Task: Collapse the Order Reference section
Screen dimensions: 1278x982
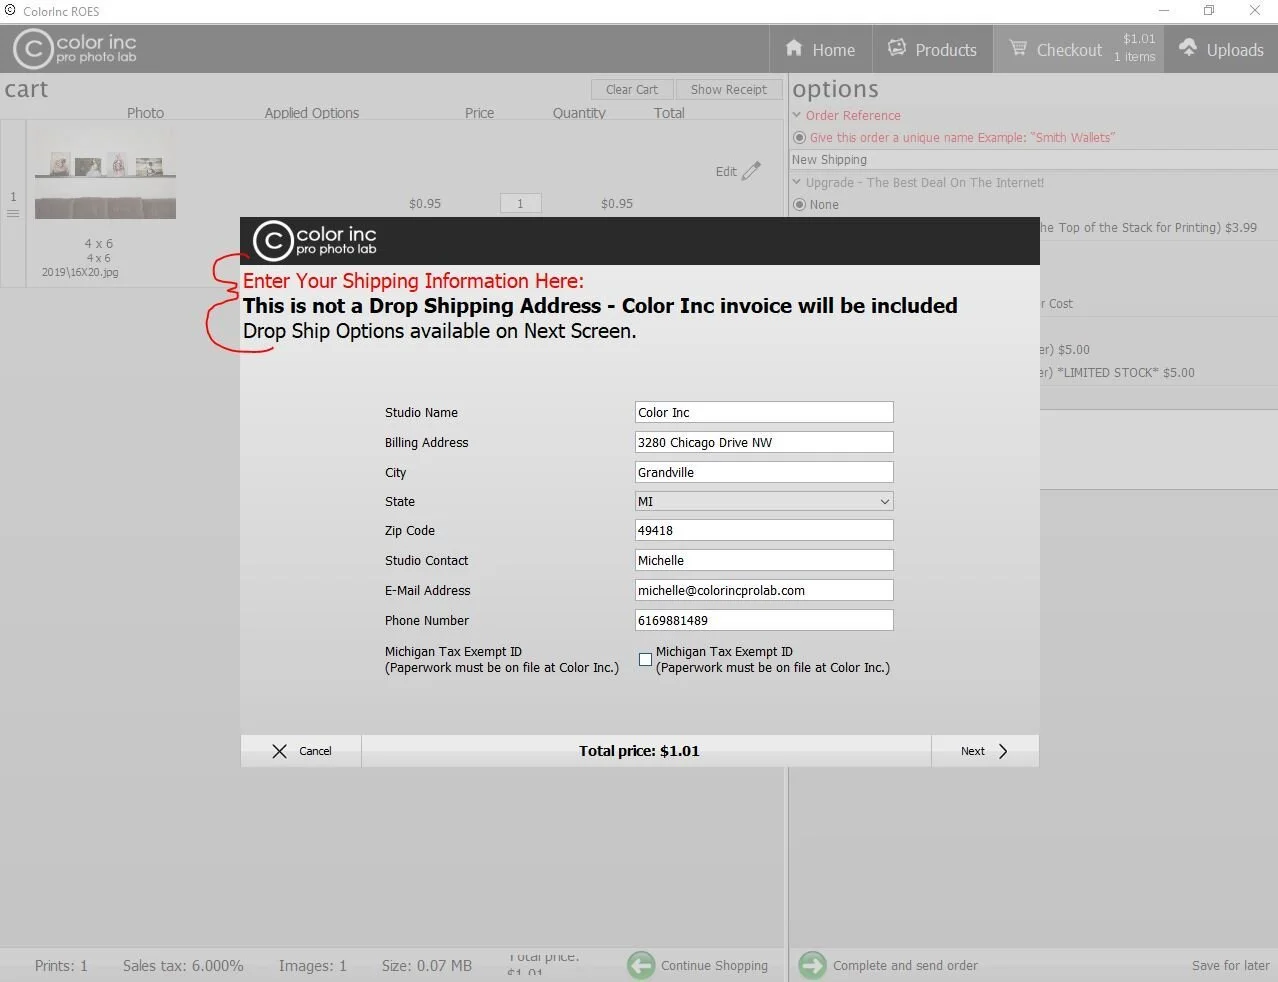Action: pyautogui.click(x=797, y=115)
